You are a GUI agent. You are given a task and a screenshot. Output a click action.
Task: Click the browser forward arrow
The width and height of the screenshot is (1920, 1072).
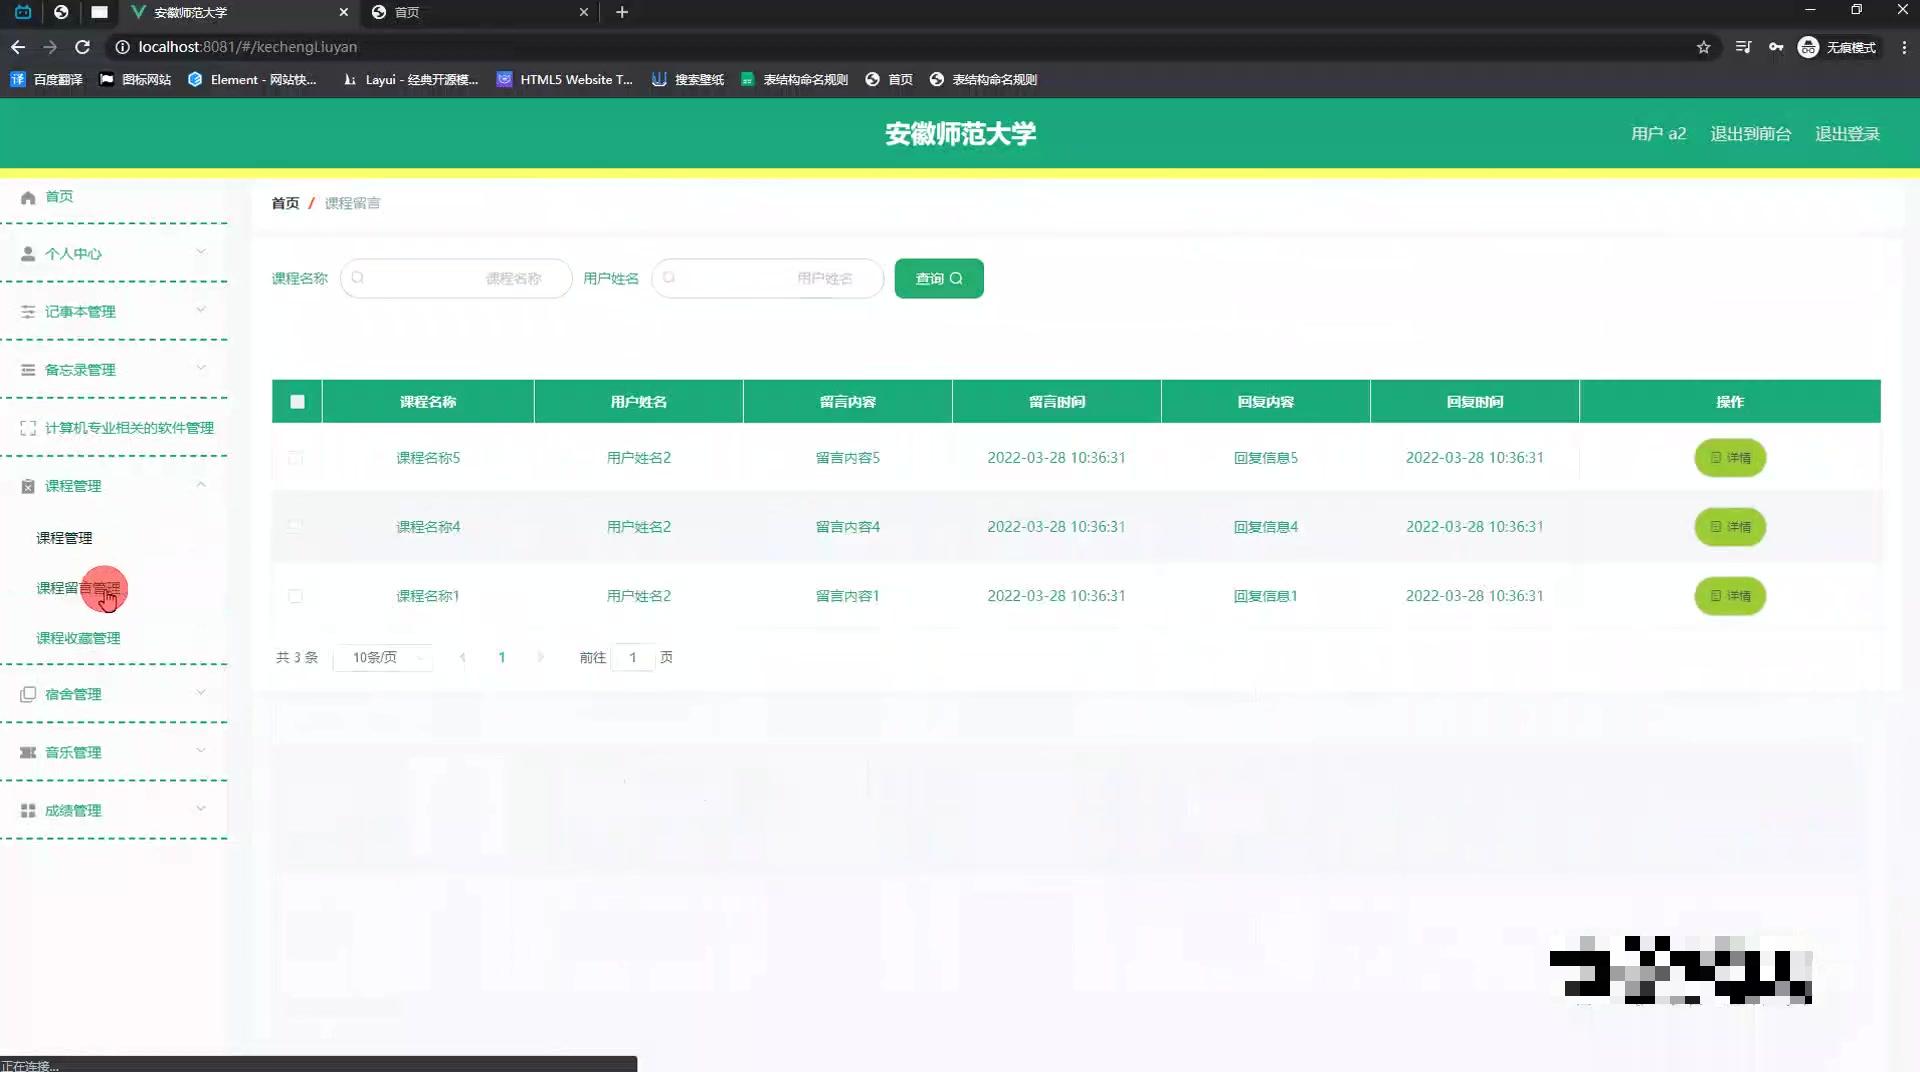click(50, 47)
